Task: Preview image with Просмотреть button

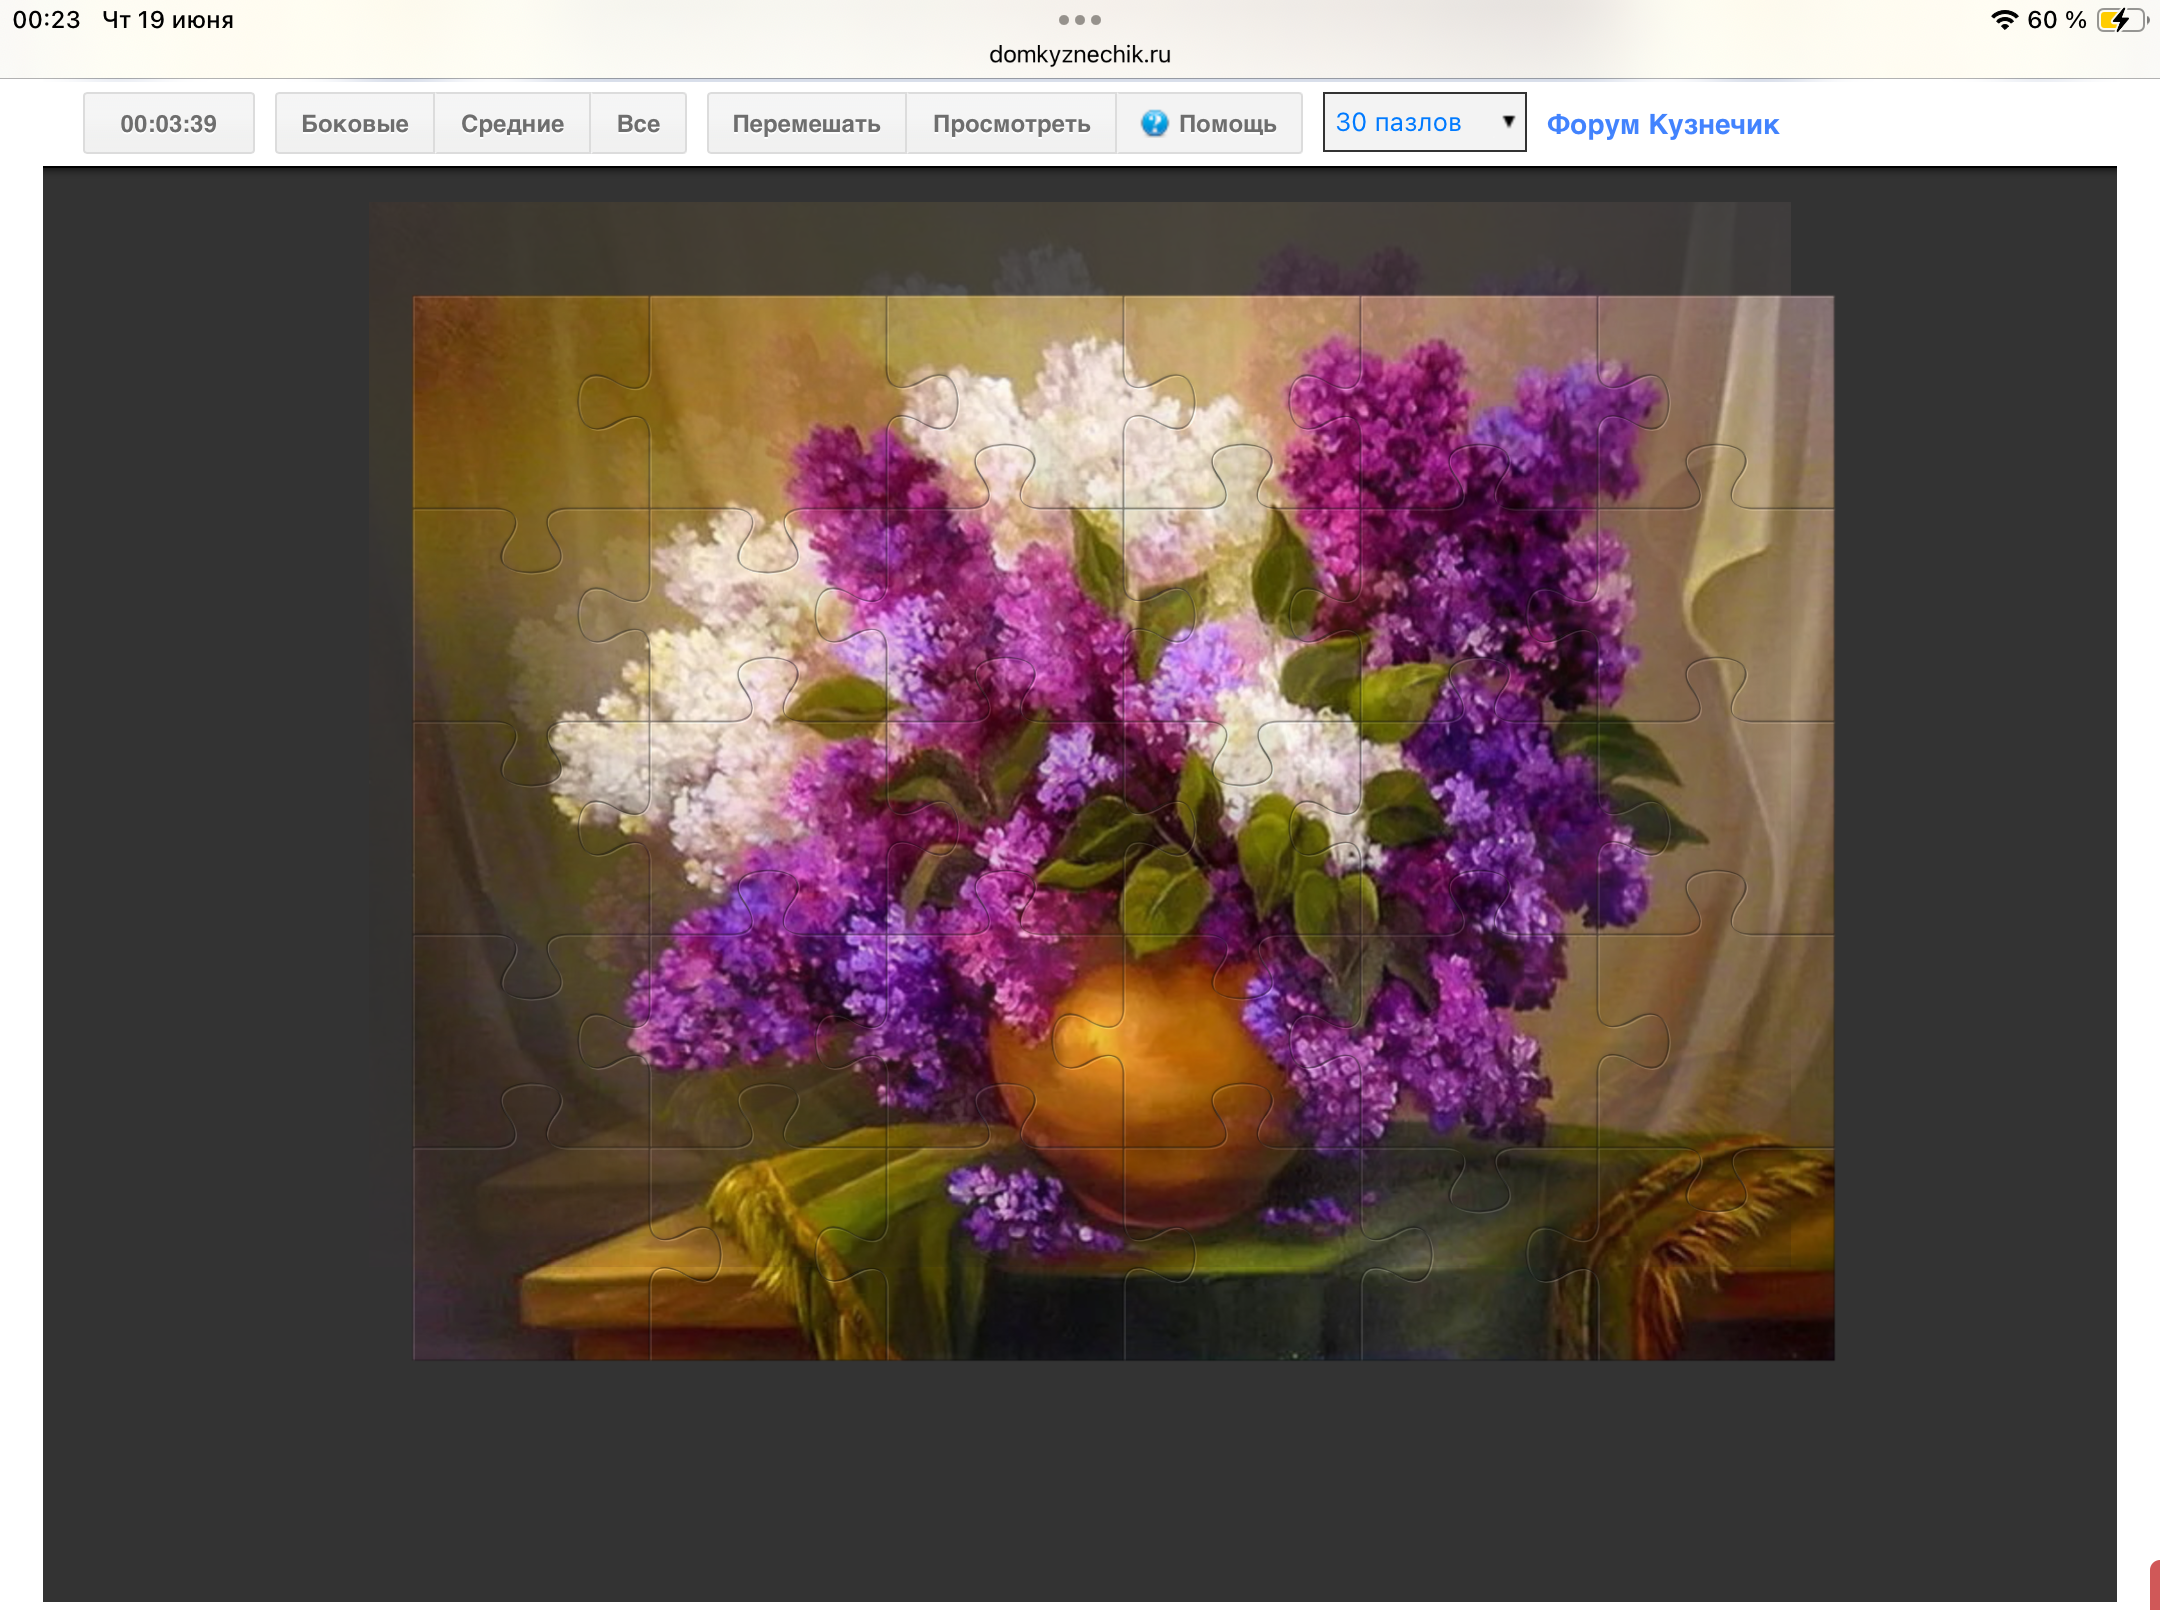Action: click(x=1011, y=123)
